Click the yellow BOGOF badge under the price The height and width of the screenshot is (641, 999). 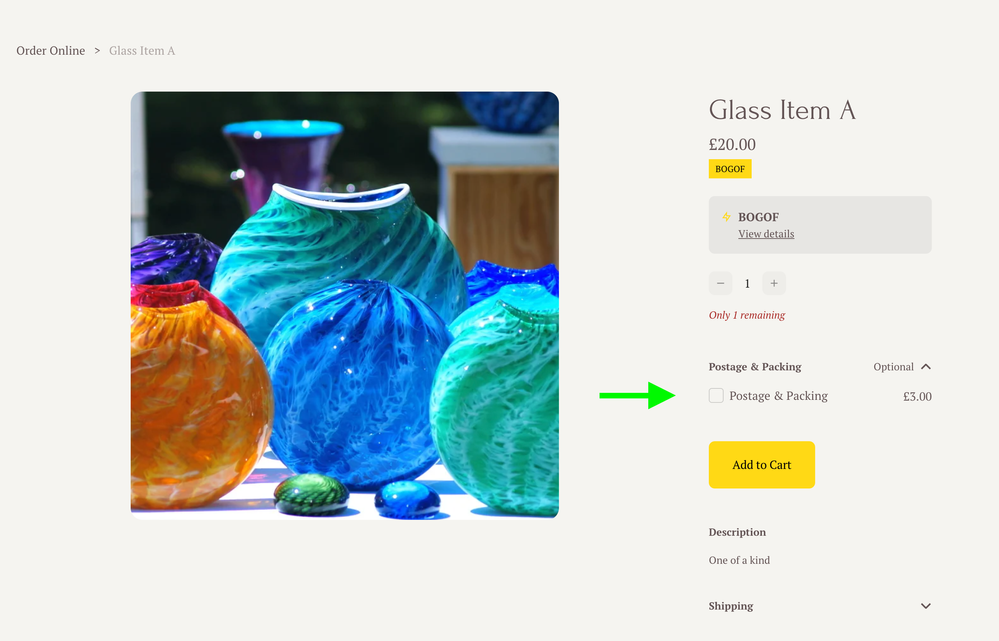[730, 169]
